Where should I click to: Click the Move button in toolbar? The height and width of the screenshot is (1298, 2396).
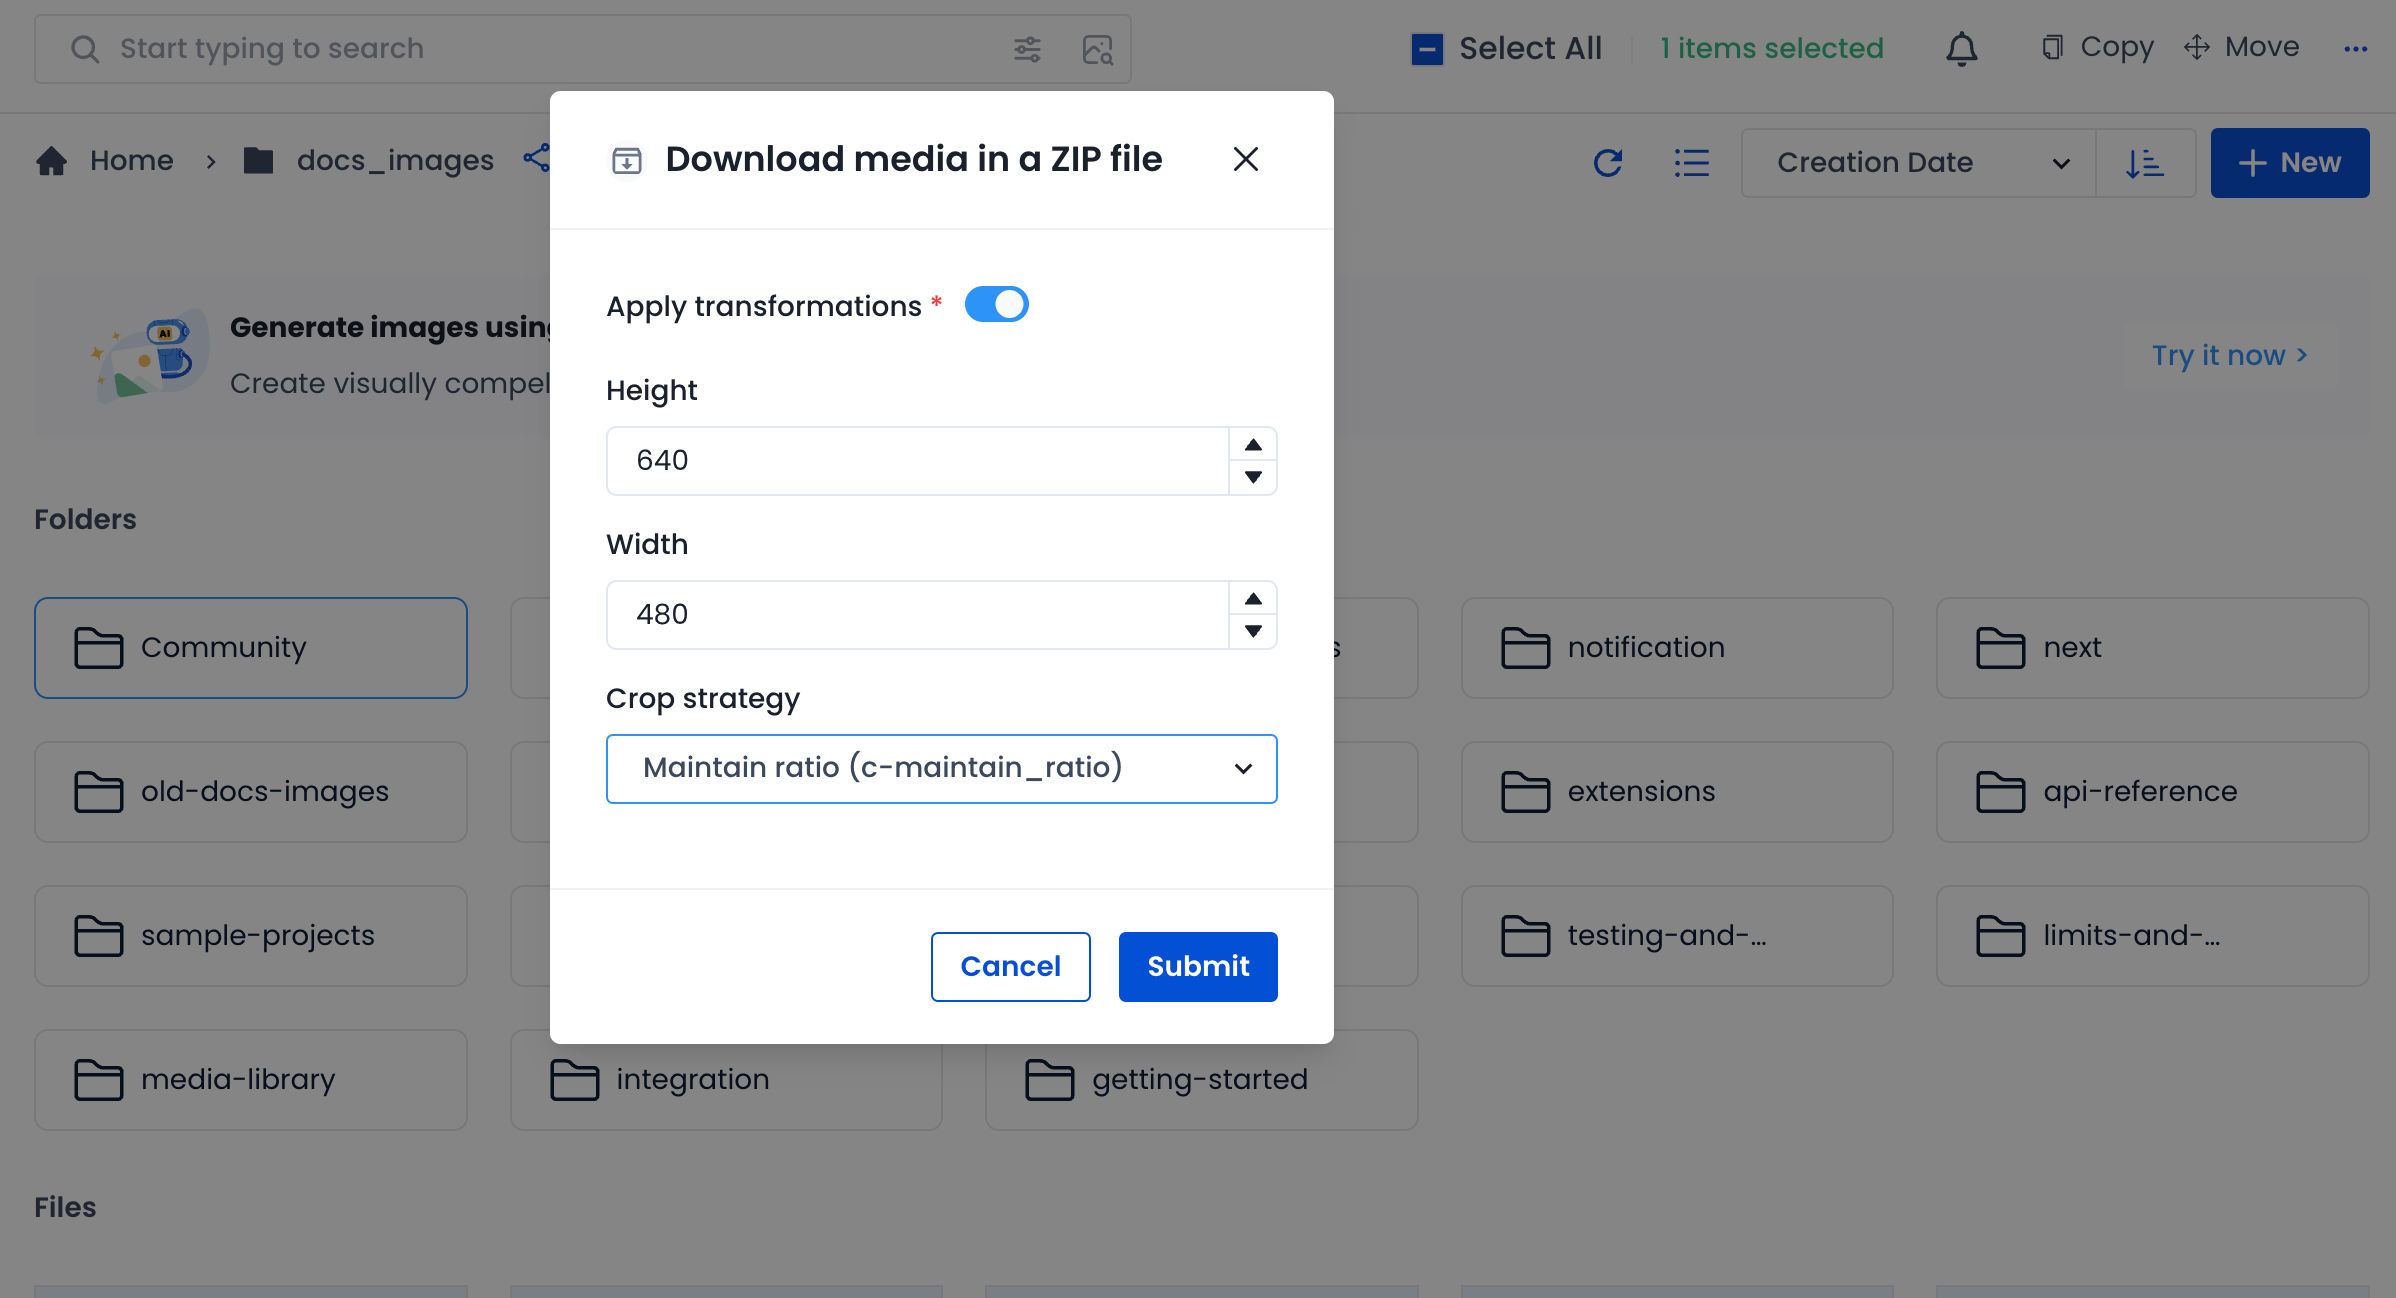[x=2241, y=47]
